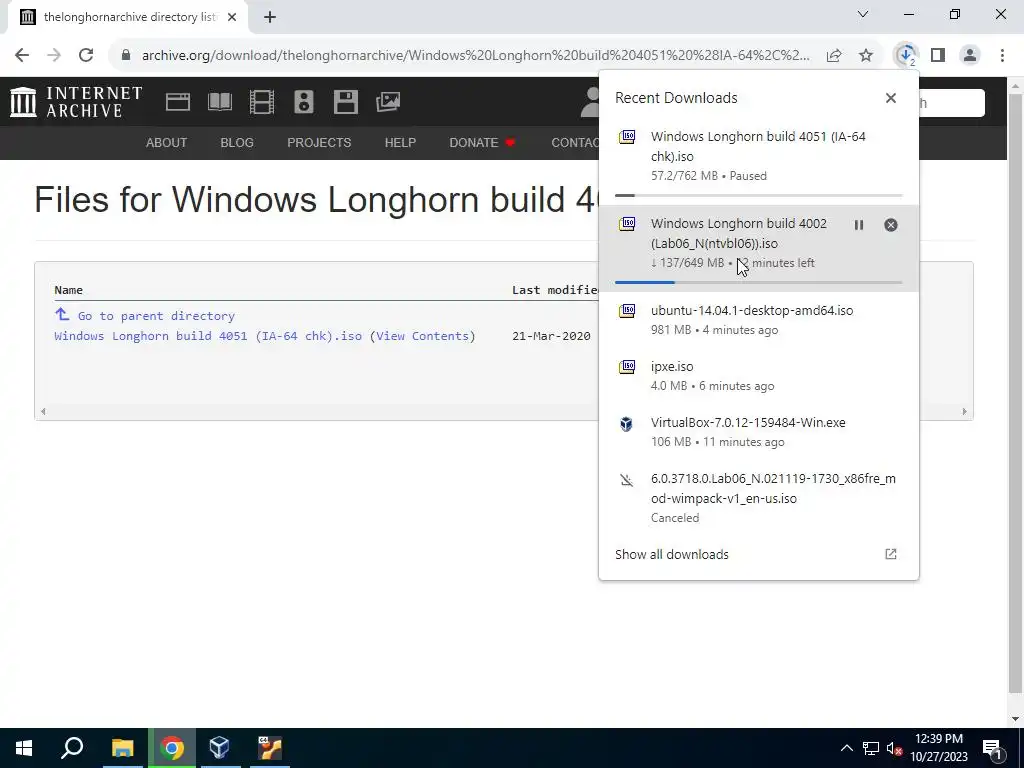Click VirtualBox installer file icon
The image size is (1024, 768).
pyautogui.click(x=627, y=424)
